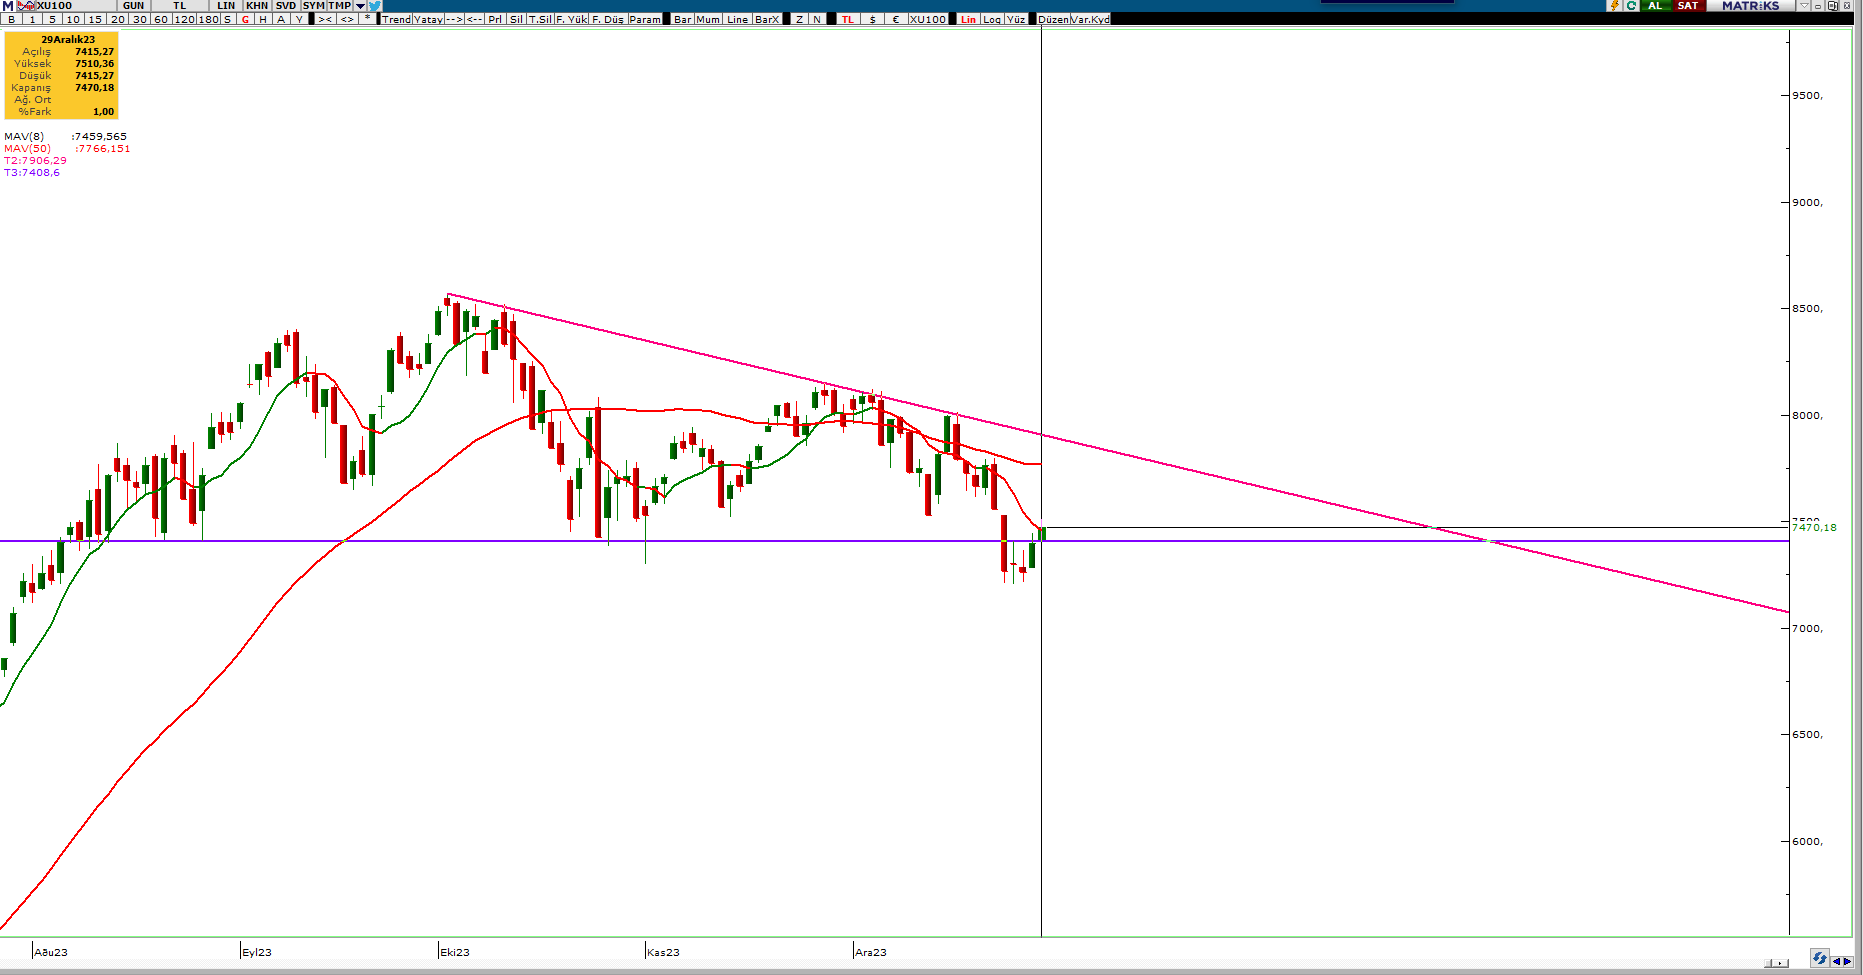Click the lightning bolt quick order icon

coord(1613,6)
